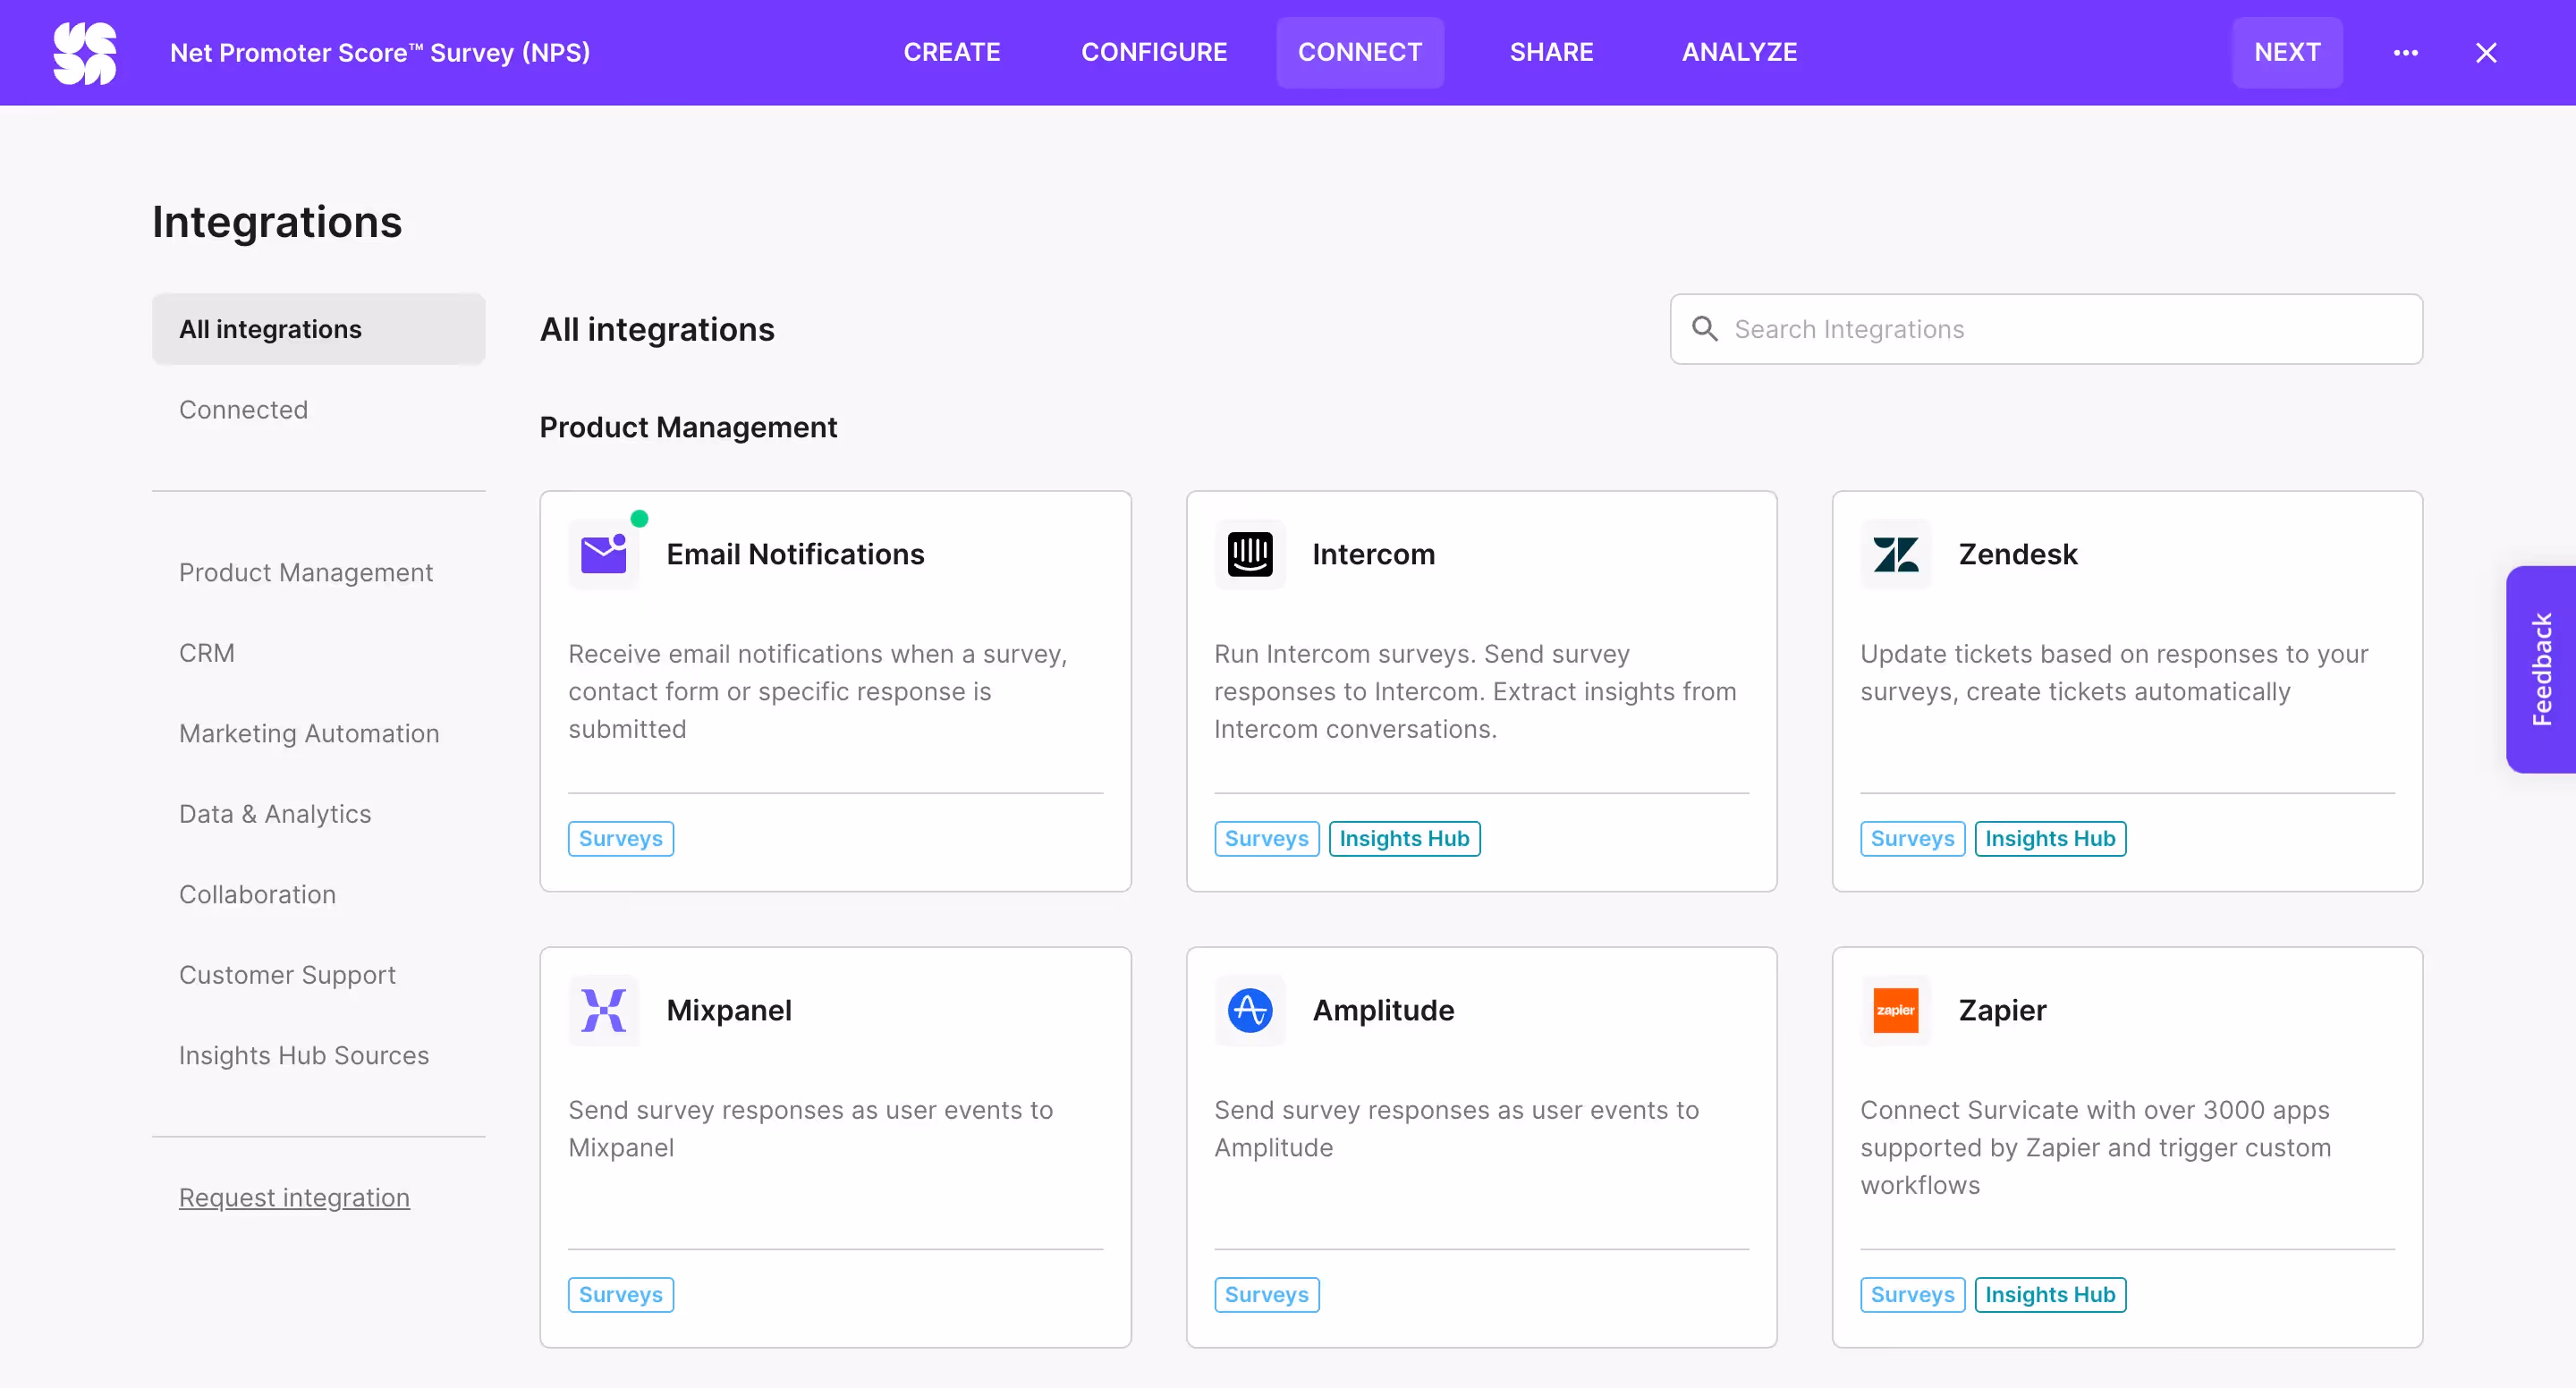Focus the Search Integrations field

pyautogui.click(x=2046, y=329)
